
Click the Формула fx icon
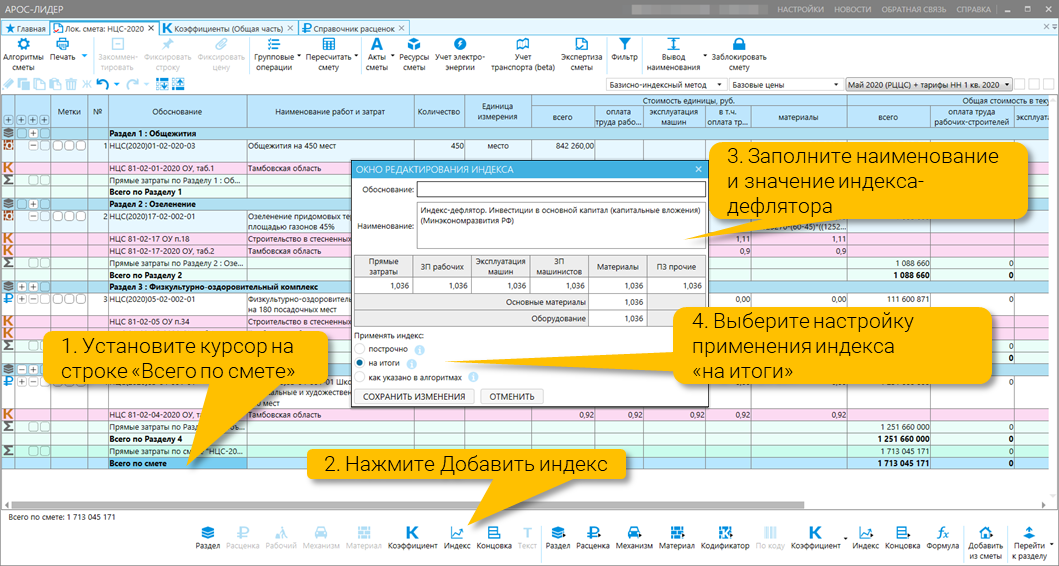point(943,533)
